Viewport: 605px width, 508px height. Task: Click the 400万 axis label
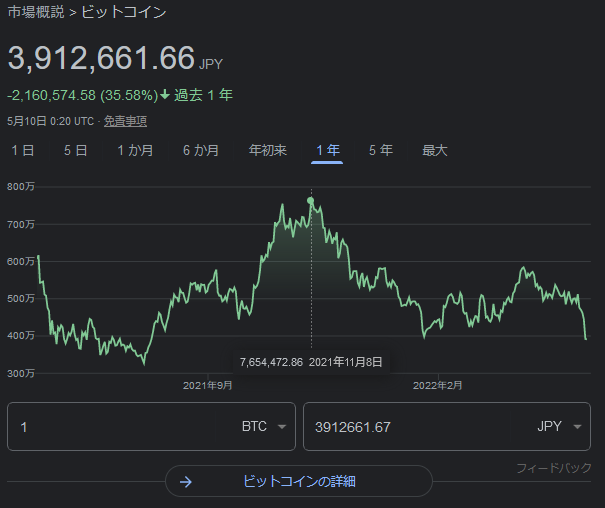click(x=21, y=336)
